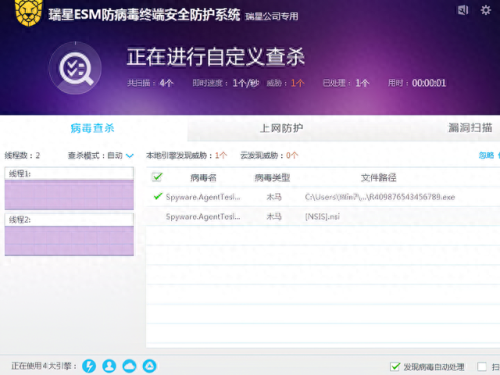Viewport: 500px width, 375px height.
Task: Click the triangle-cloud engine icon
Action: (x=150, y=366)
